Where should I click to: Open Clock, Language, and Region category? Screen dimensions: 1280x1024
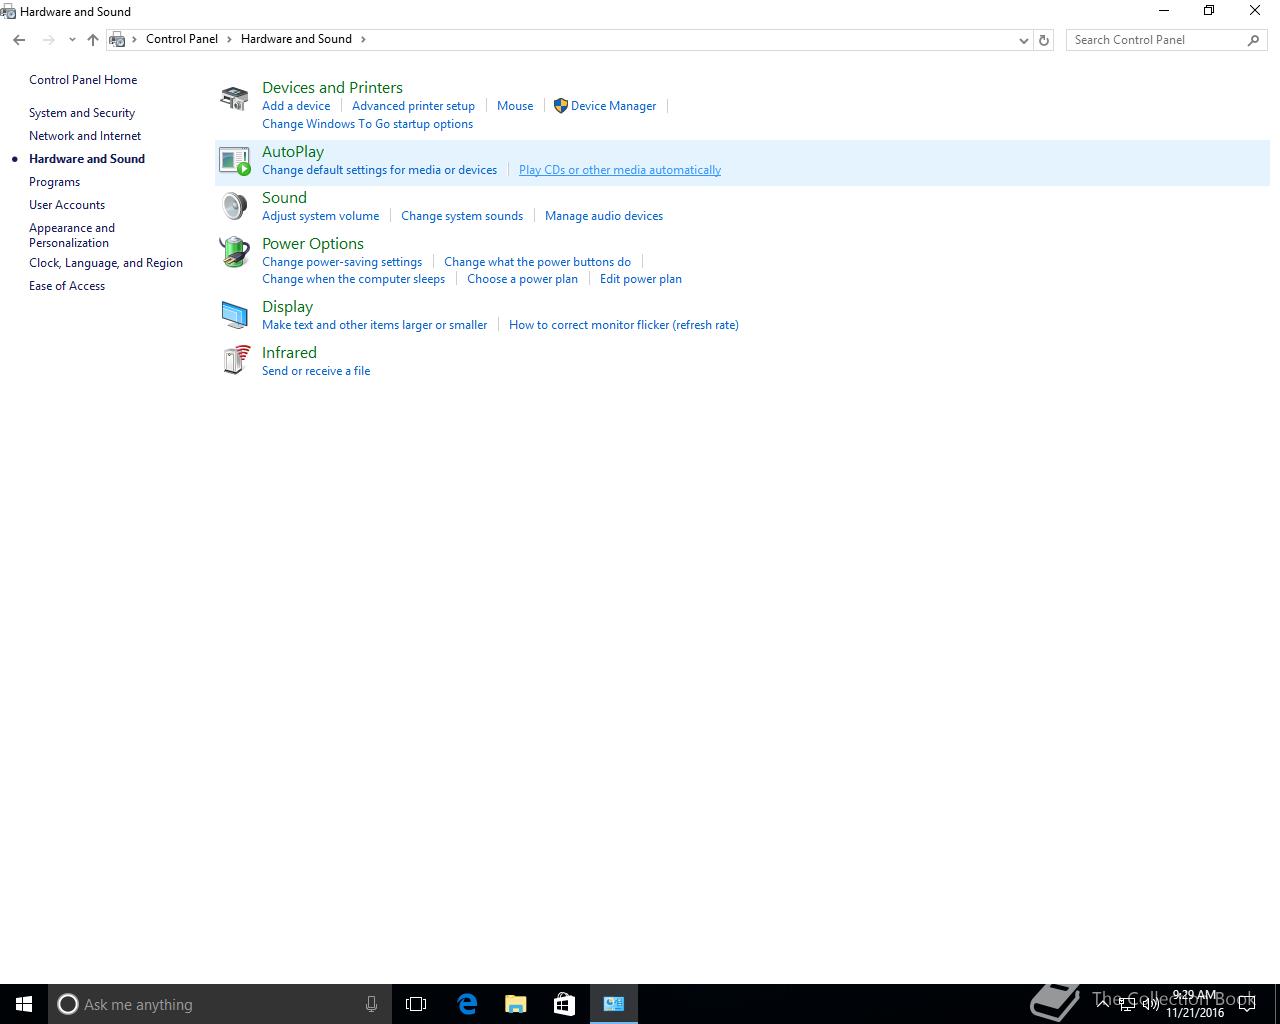pyautogui.click(x=106, y=263)
